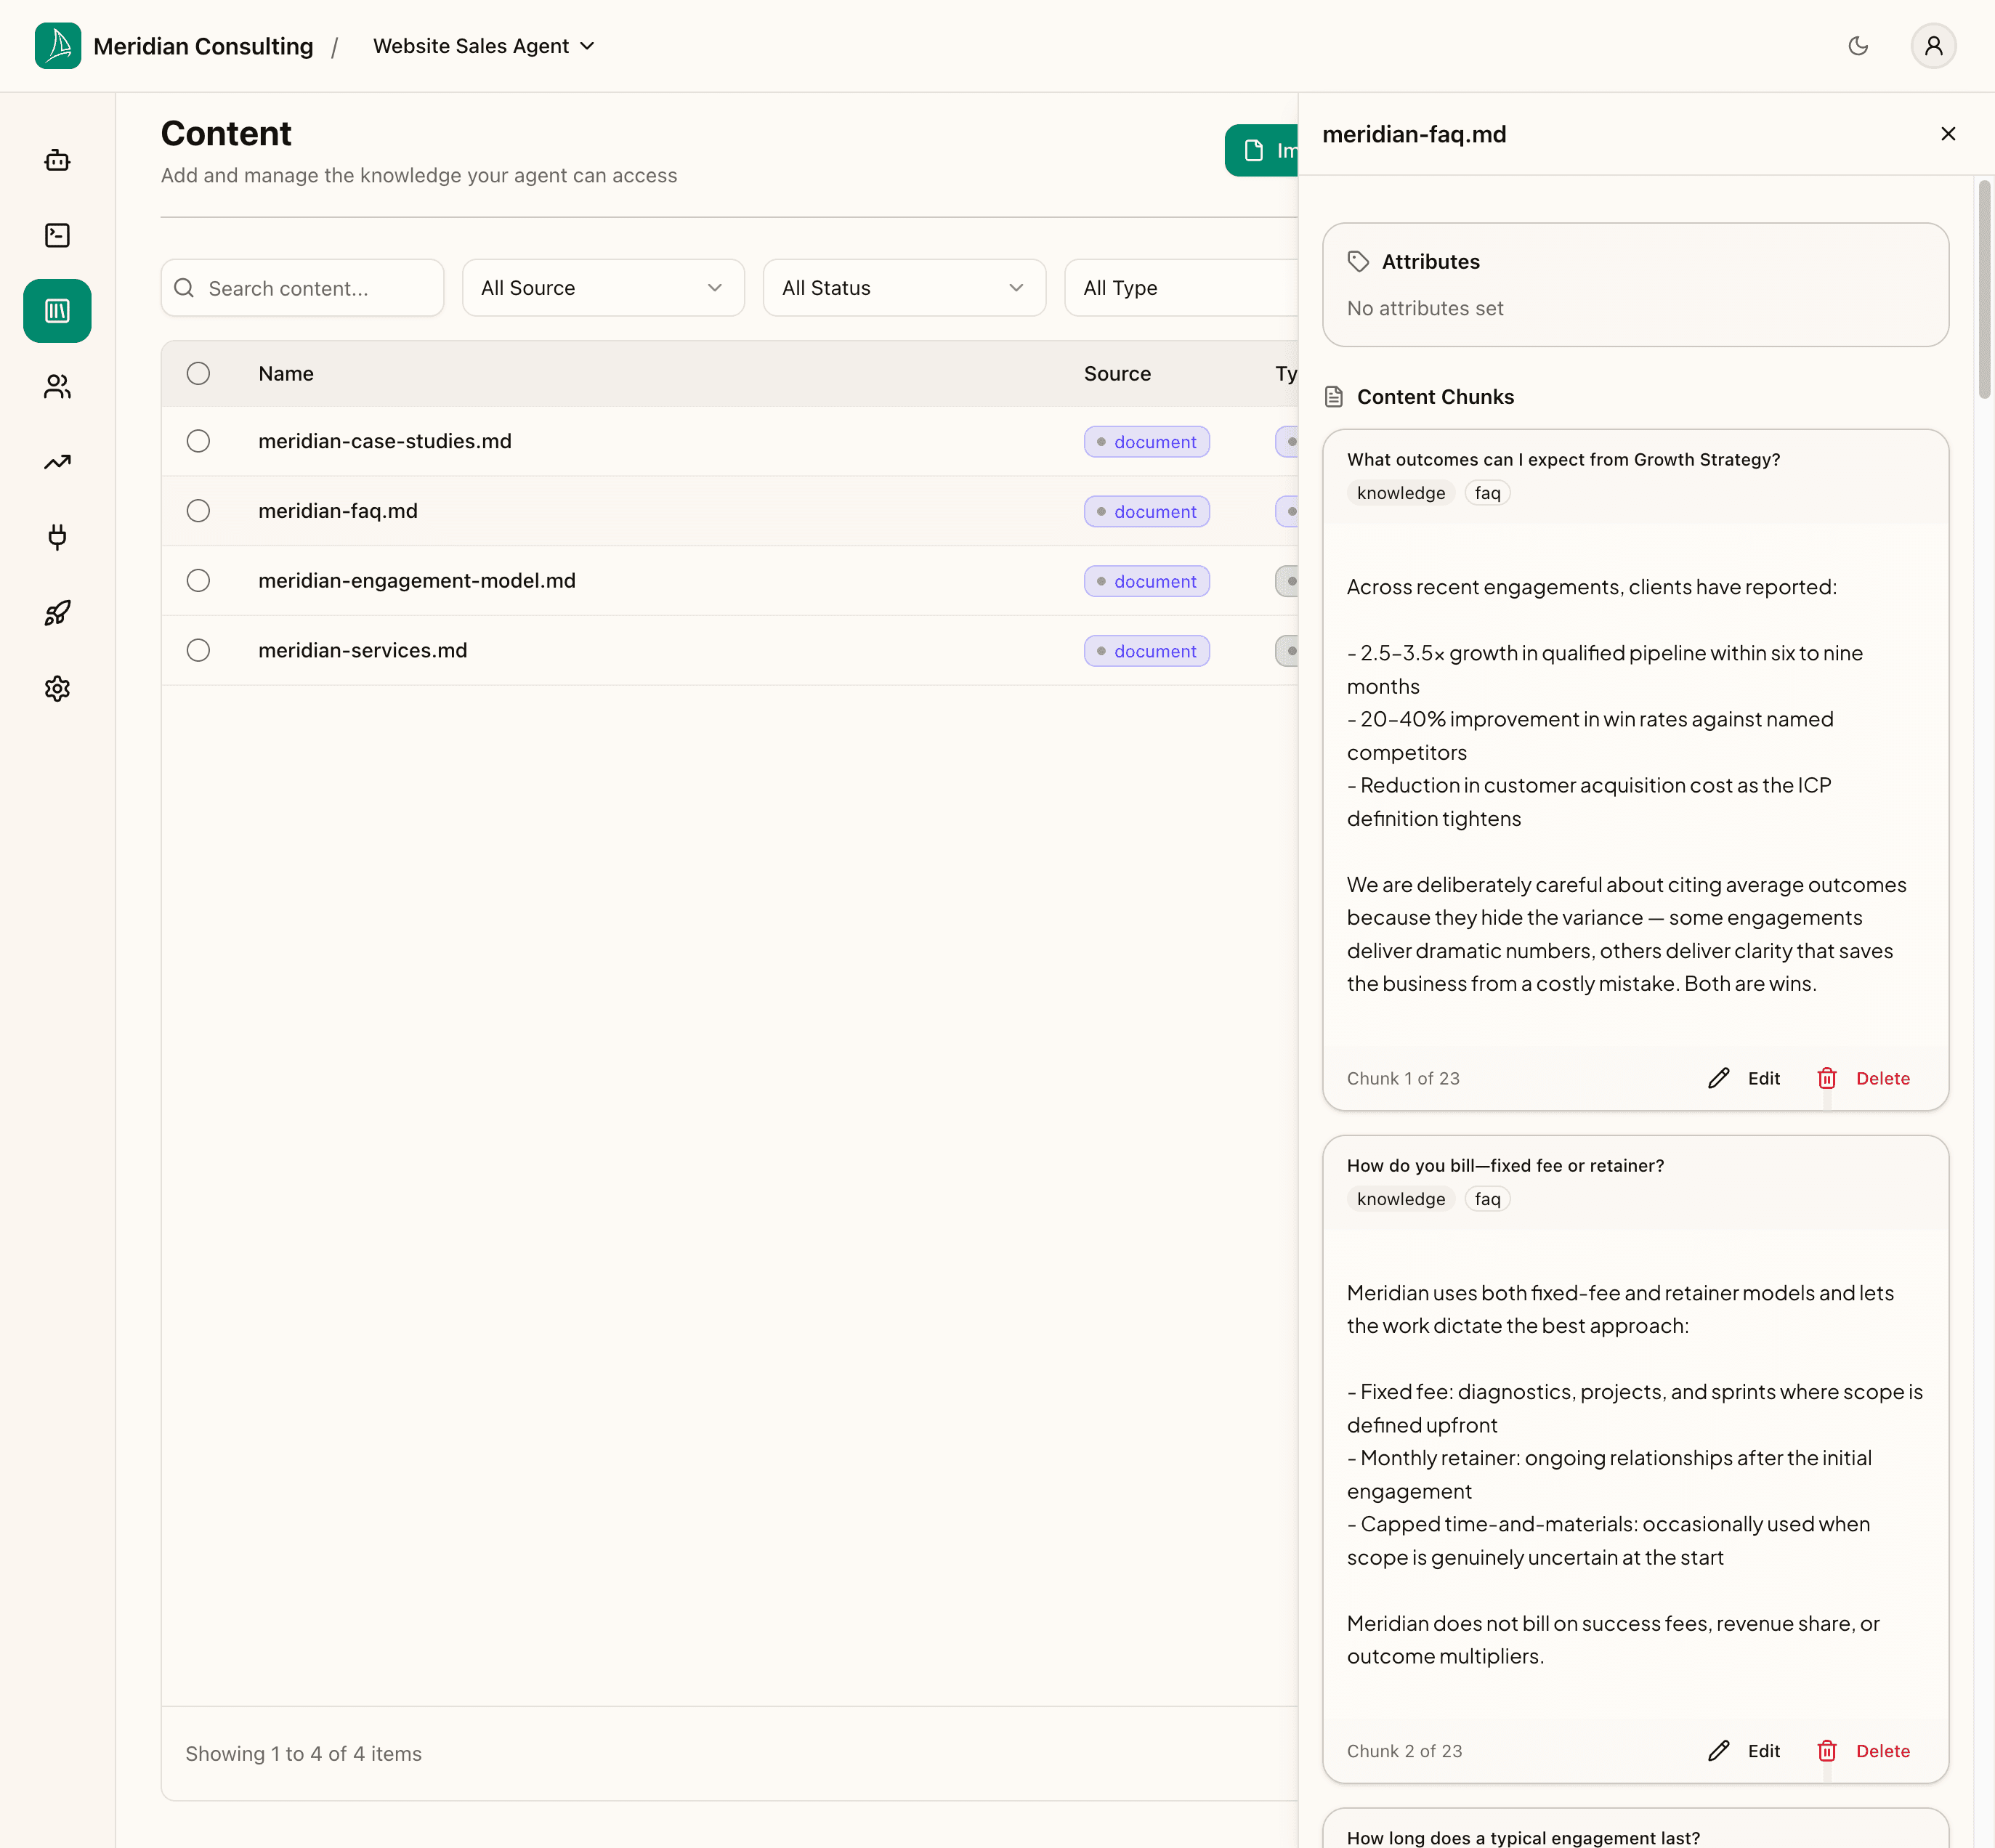
Task: Click the search magnifier icon
Action: pyautogui.click(x=184, y=288)
